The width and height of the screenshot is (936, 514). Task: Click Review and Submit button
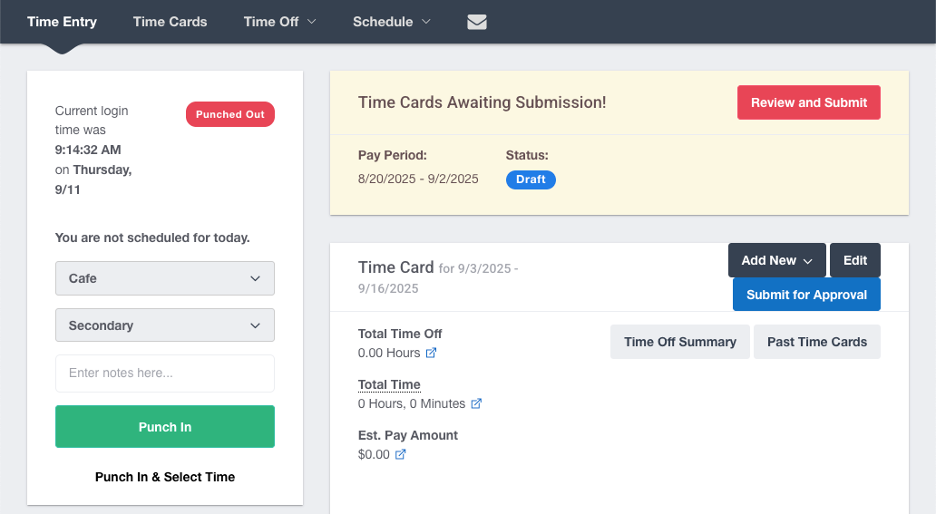809,102
